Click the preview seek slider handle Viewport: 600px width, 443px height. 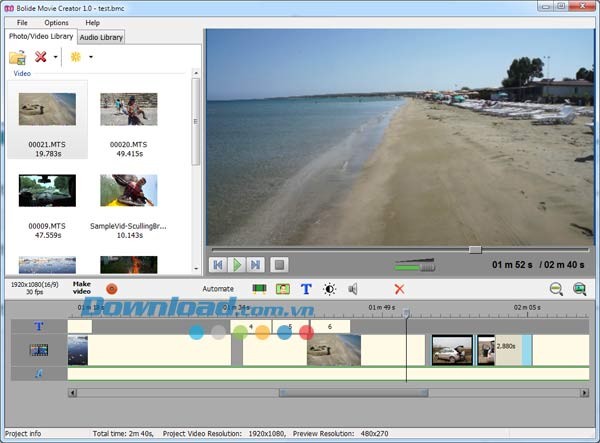pyautogui.click(x=475, y=250)
